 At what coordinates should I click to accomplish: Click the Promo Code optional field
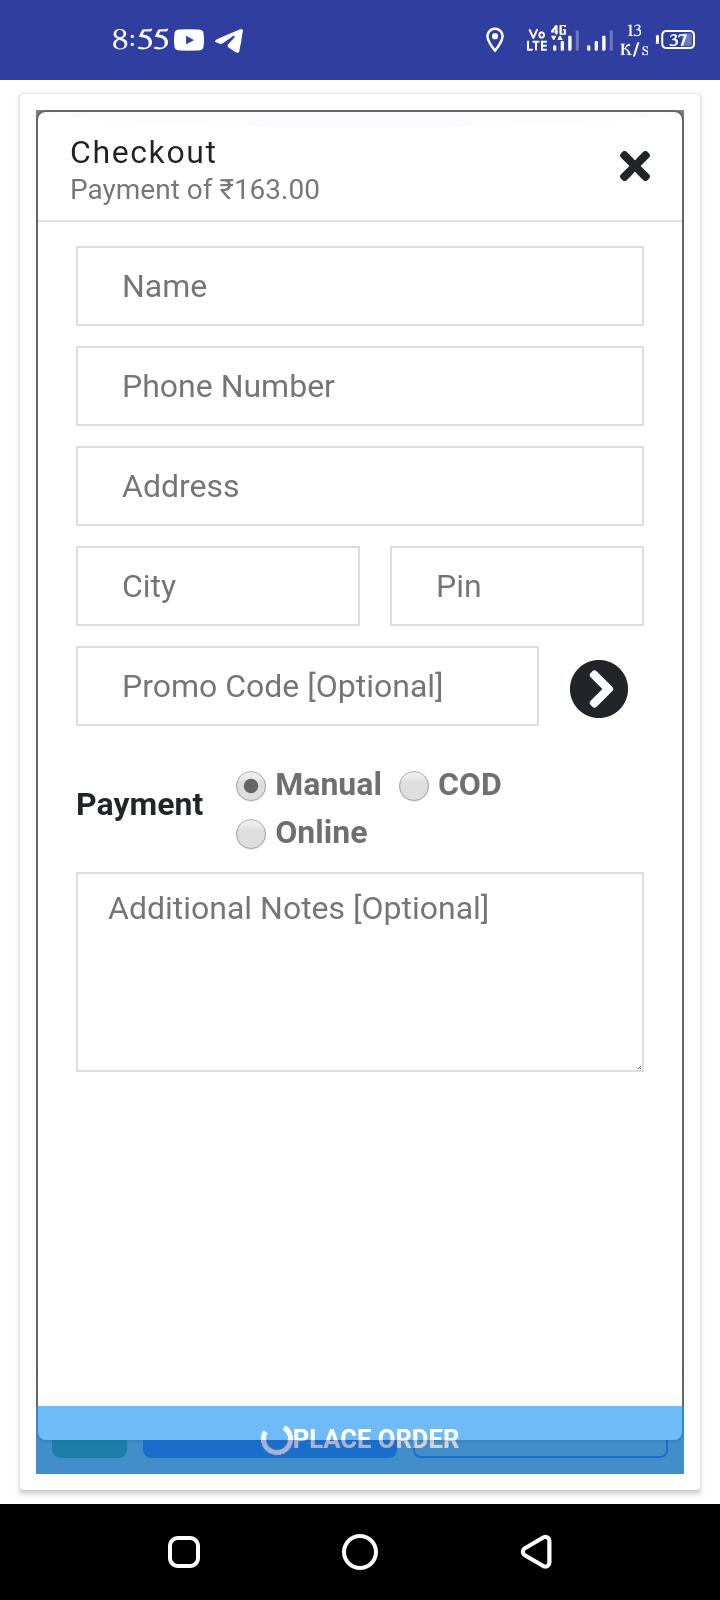307,686
